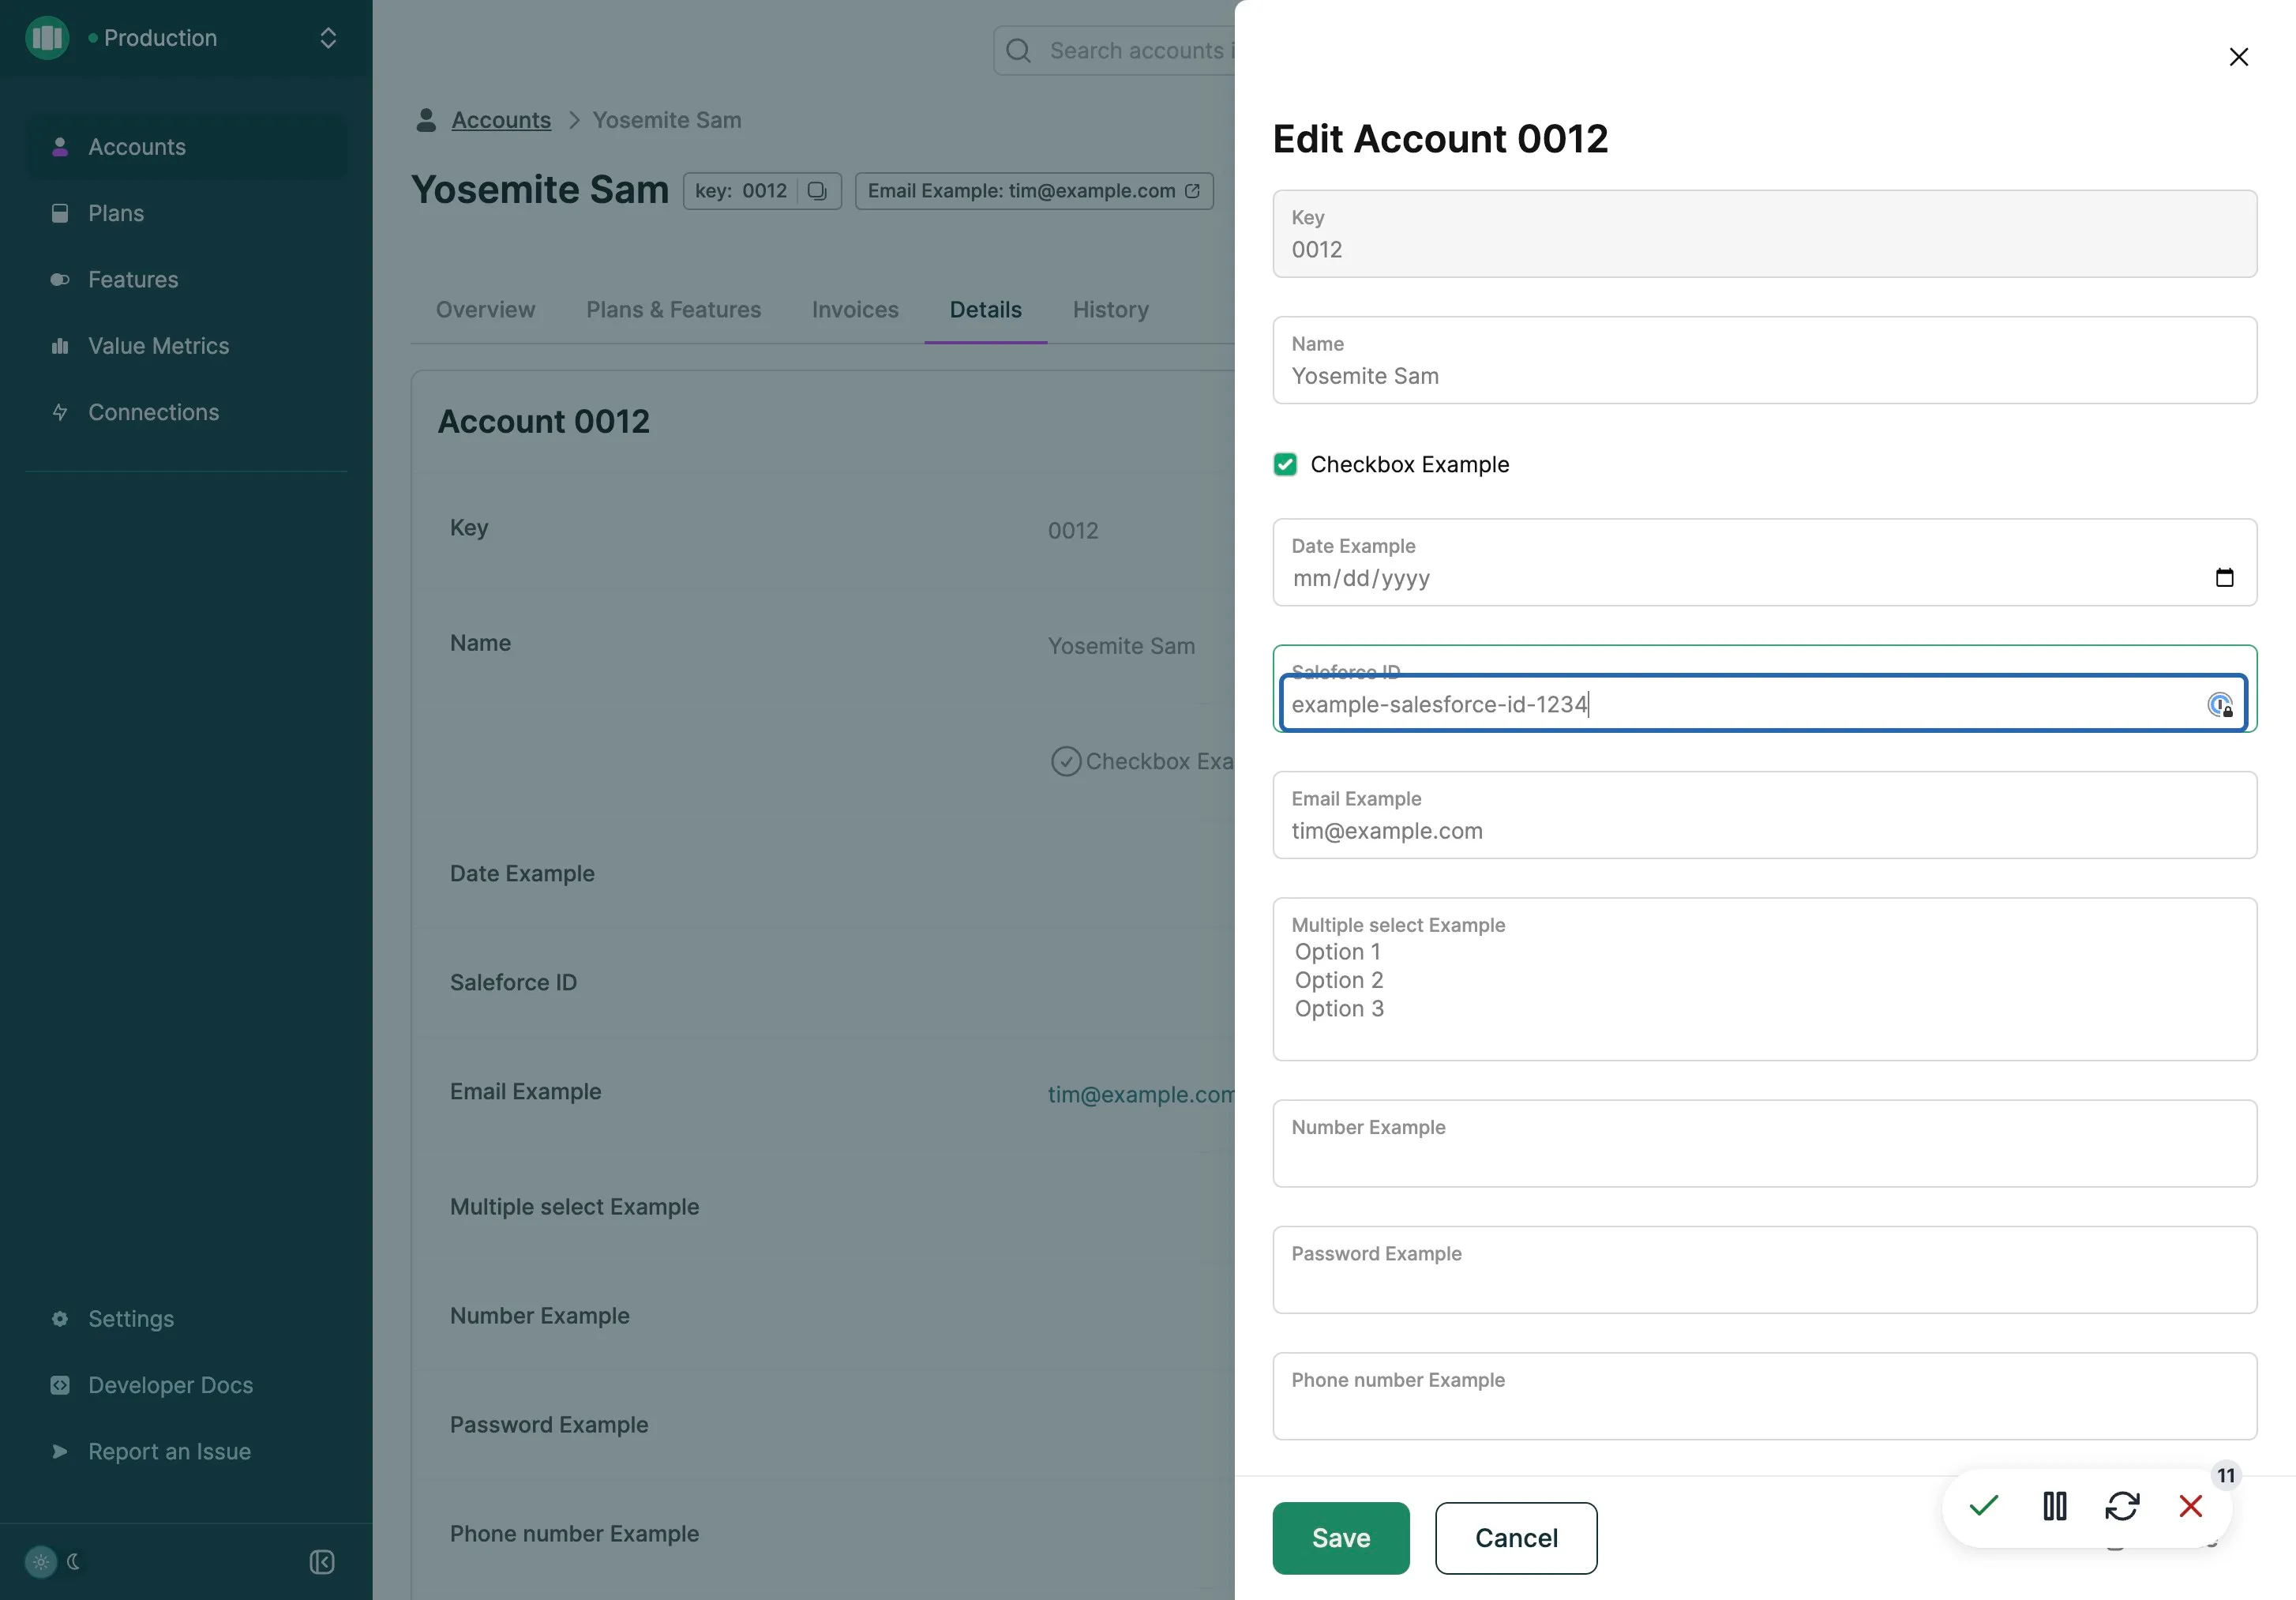Collapse the sidebar with the panel icon
The height and width of the screenshot is (1600, 2296).
coord(322,1562)
